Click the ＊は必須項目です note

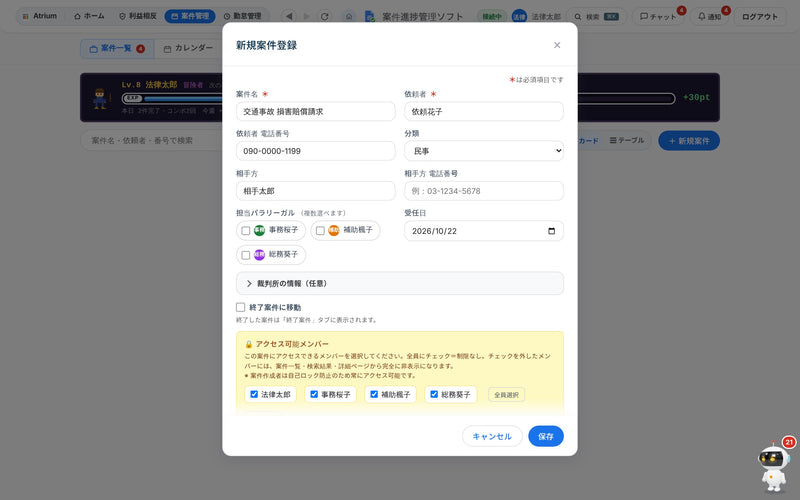(x=536, y=80)
